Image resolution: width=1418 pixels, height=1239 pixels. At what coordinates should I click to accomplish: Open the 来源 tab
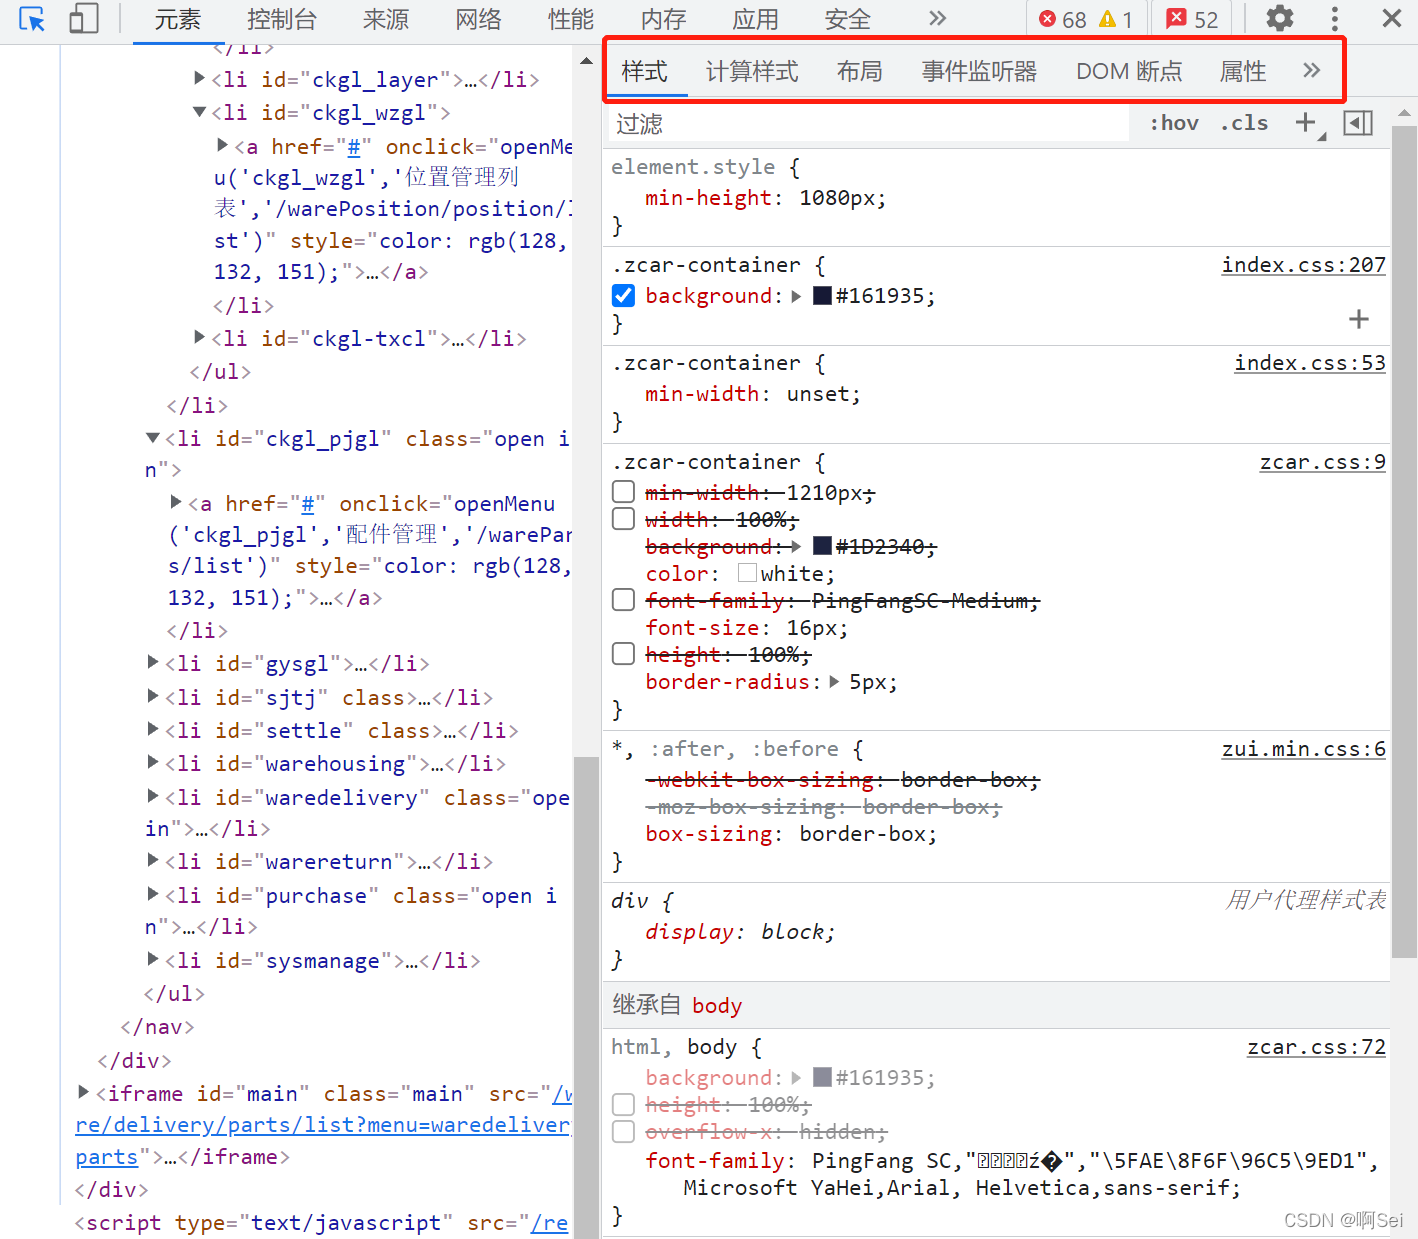pyautogui.click(x=385, y=20)
